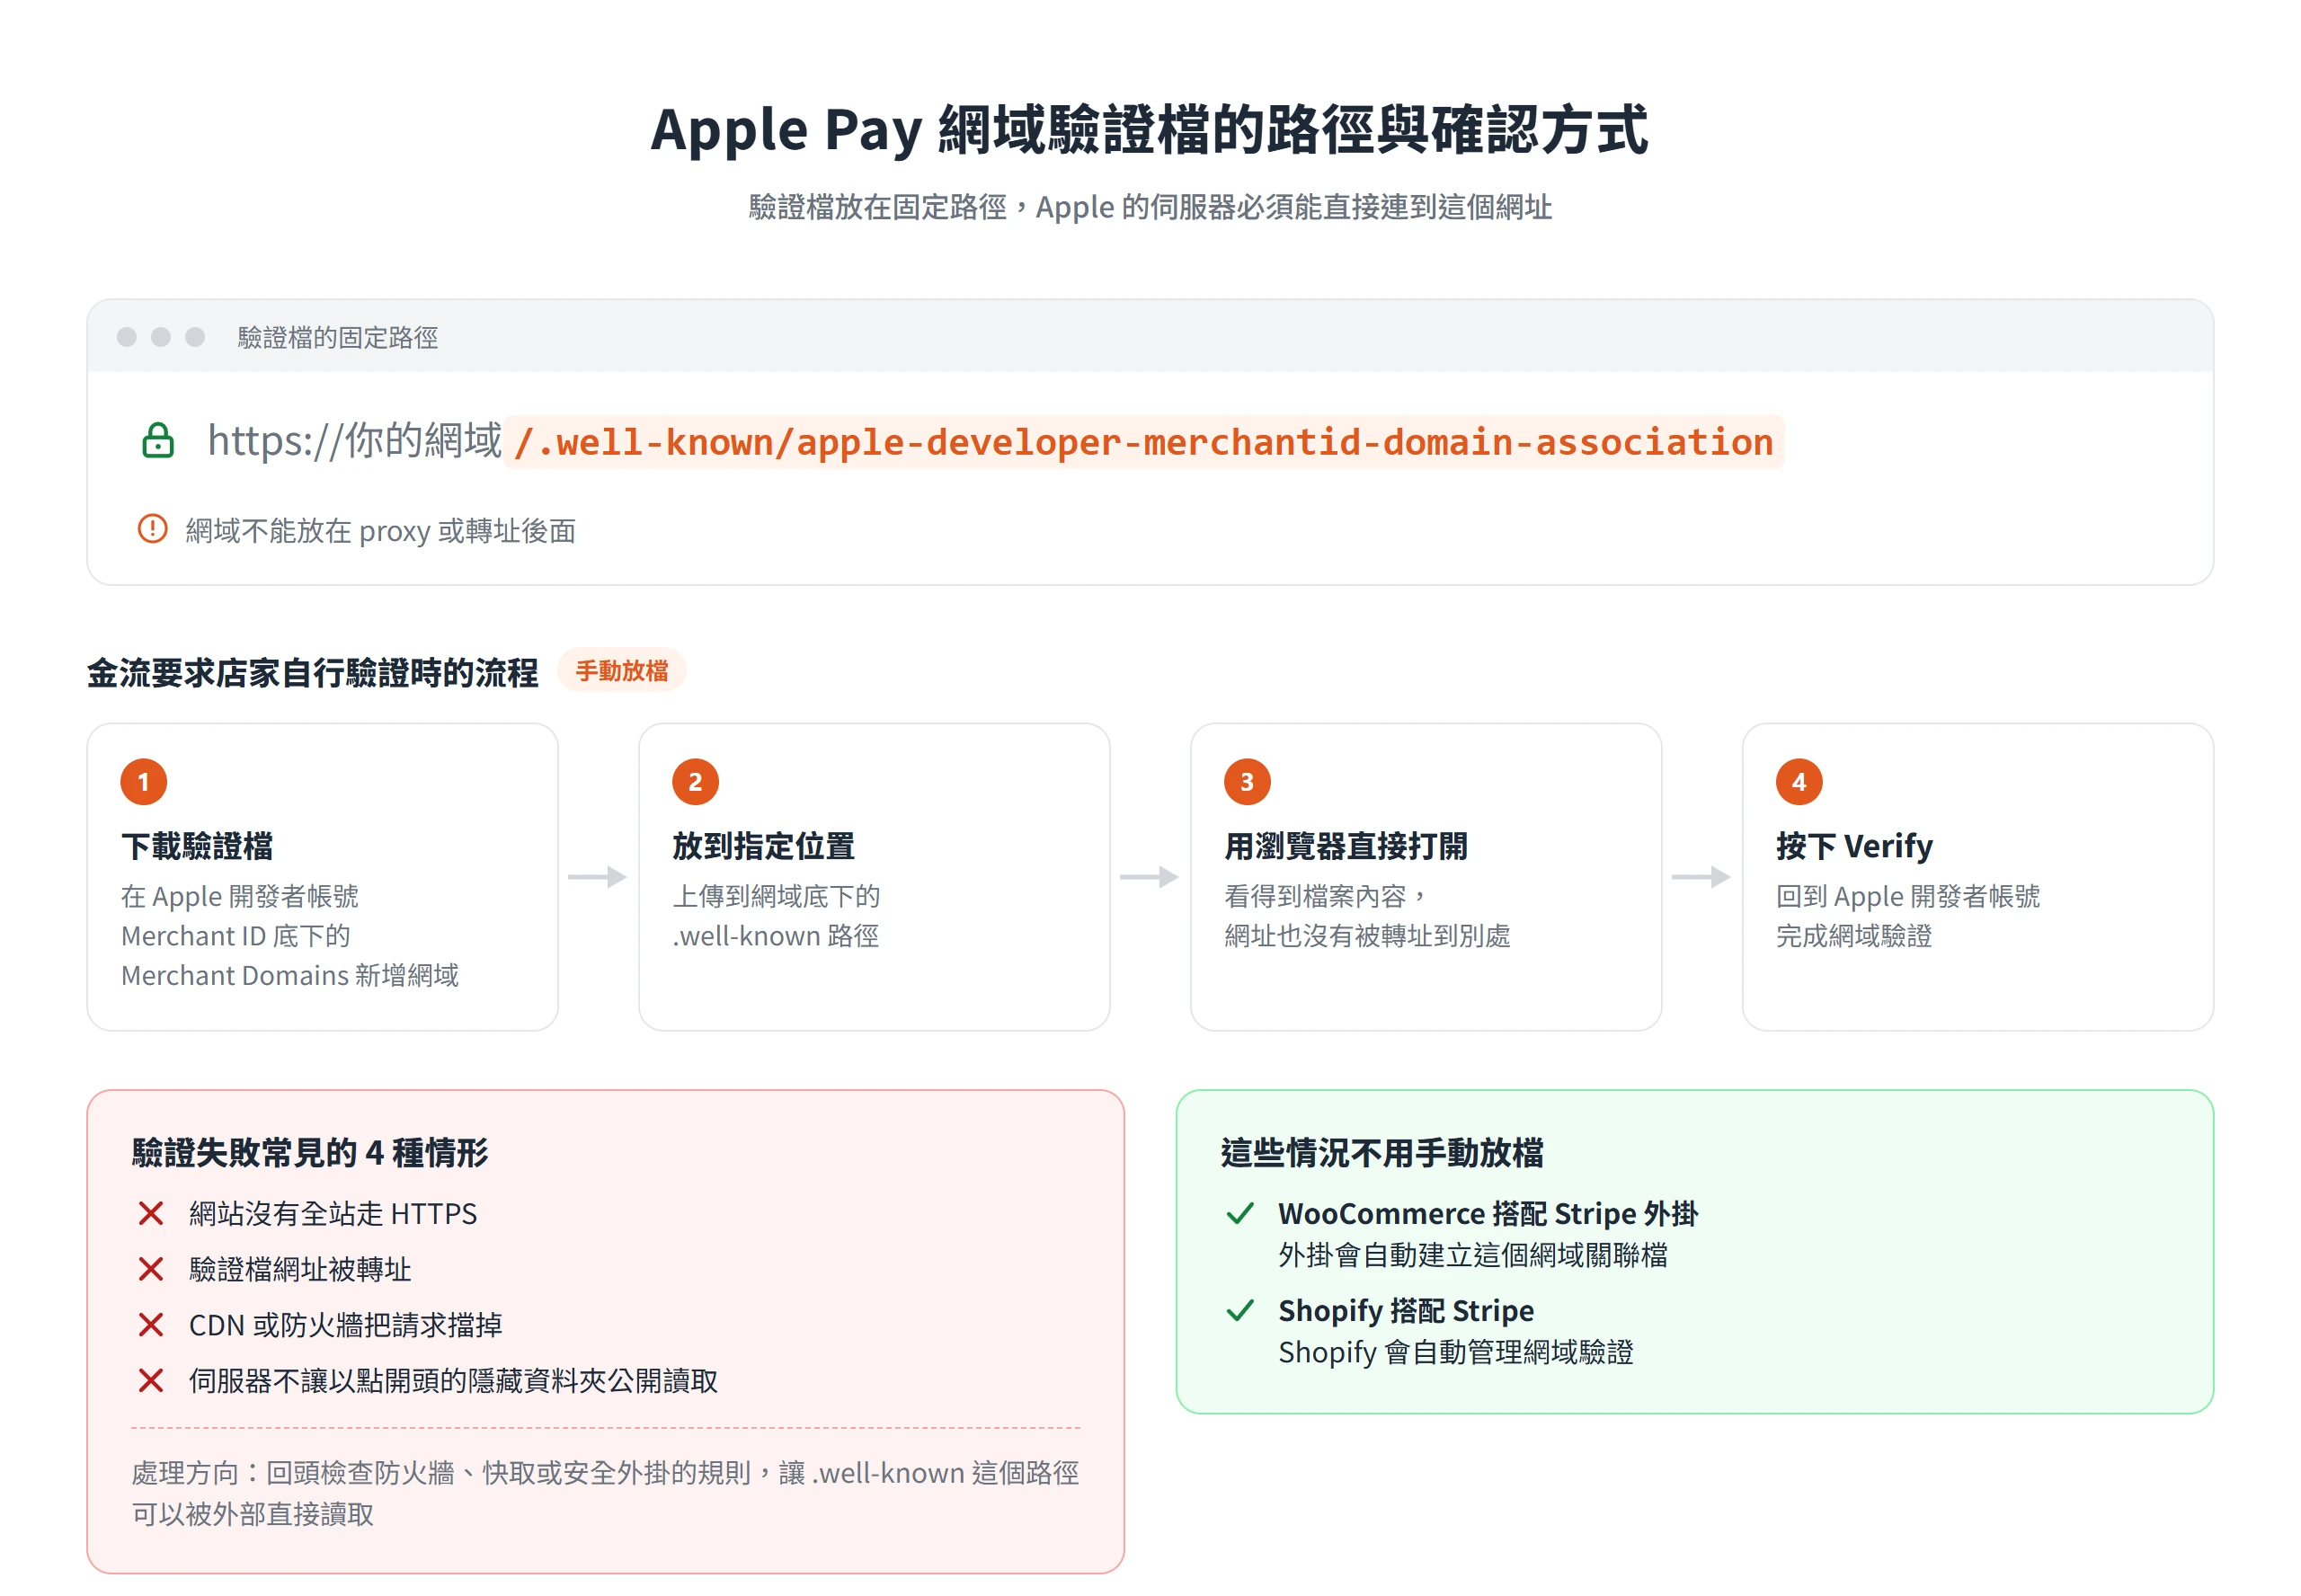Click red X next to 網站沒有全站走 HTTPS

(x=151, y=1214)
